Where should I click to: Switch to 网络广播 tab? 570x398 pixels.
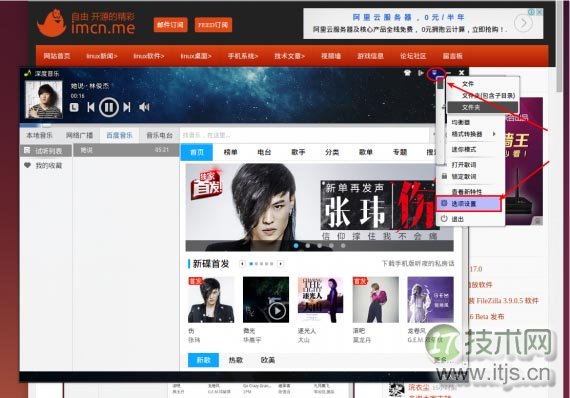79,136
